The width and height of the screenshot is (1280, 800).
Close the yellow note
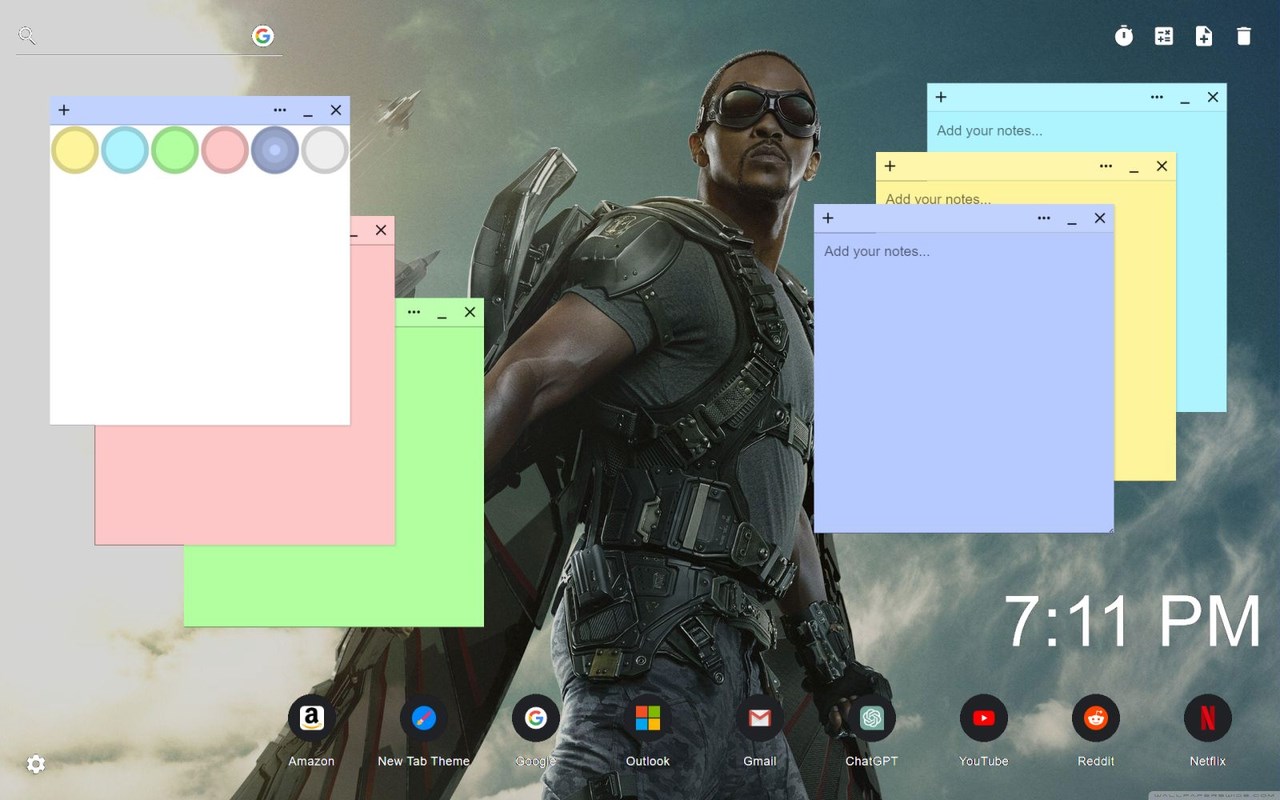1162,166
